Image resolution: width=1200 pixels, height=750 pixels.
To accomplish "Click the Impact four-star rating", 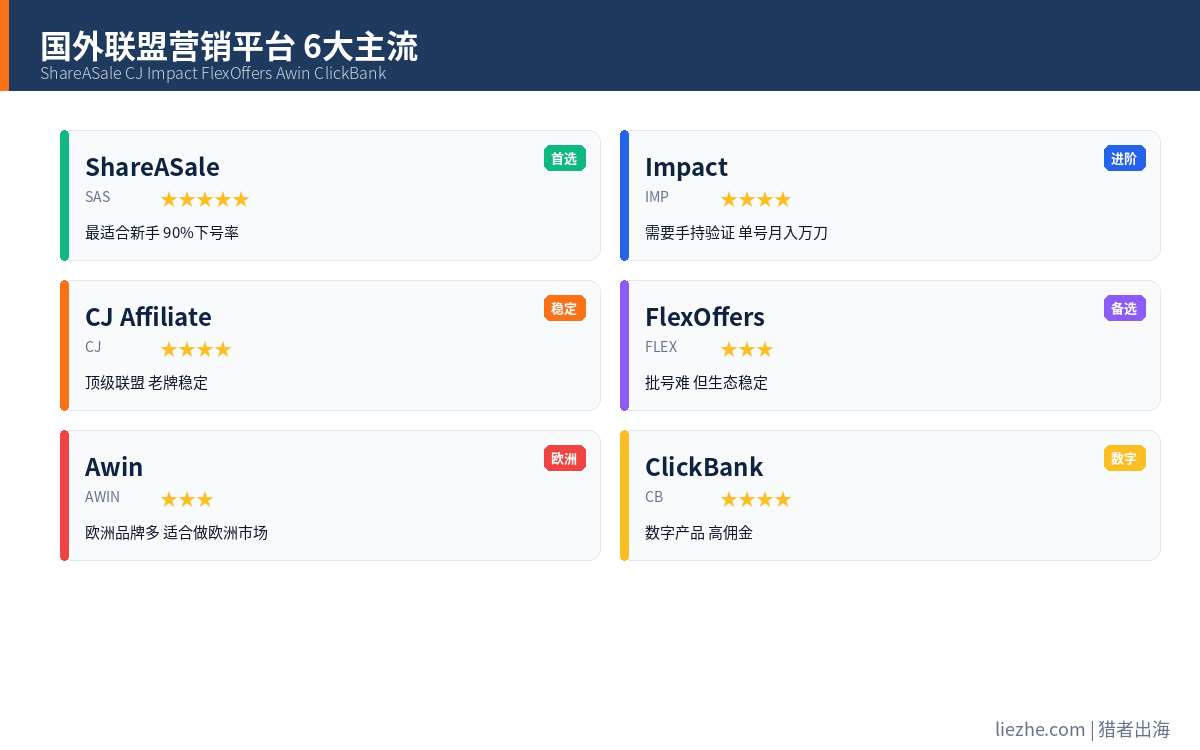I will 755,199.
